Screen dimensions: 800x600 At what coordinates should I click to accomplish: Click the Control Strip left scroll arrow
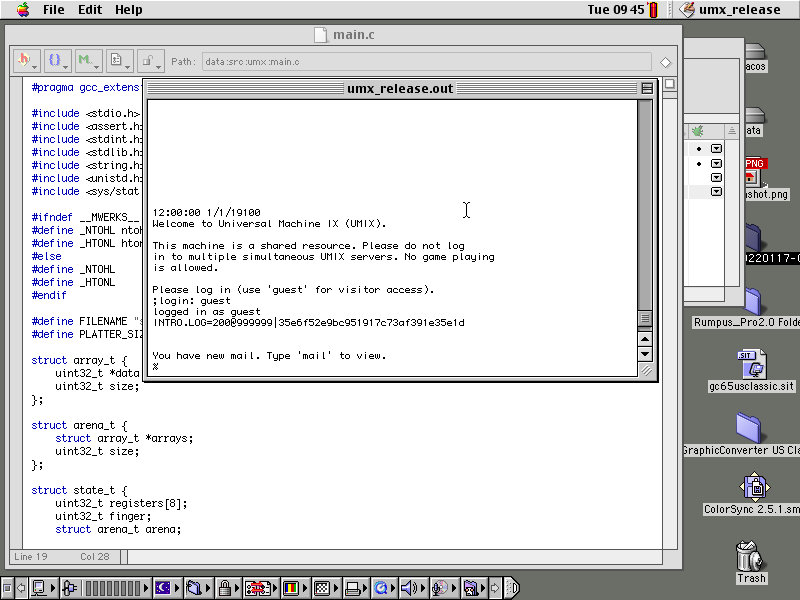21,588
